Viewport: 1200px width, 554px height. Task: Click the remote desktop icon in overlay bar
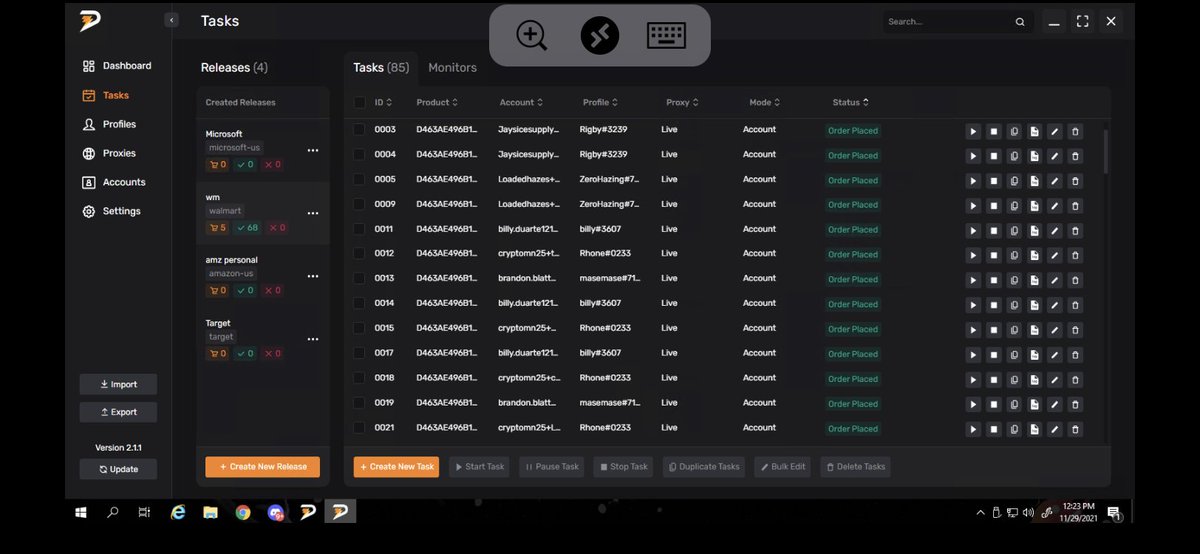pos(600,36)
